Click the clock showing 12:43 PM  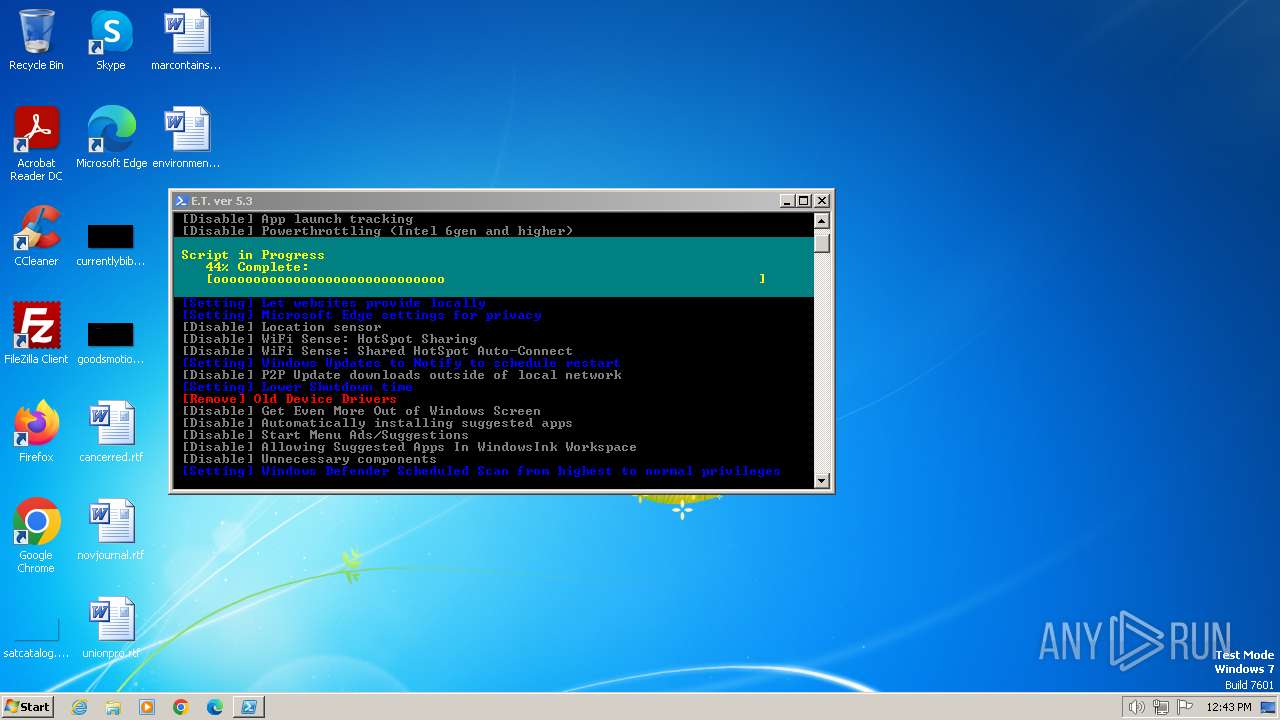(1229, 707)
